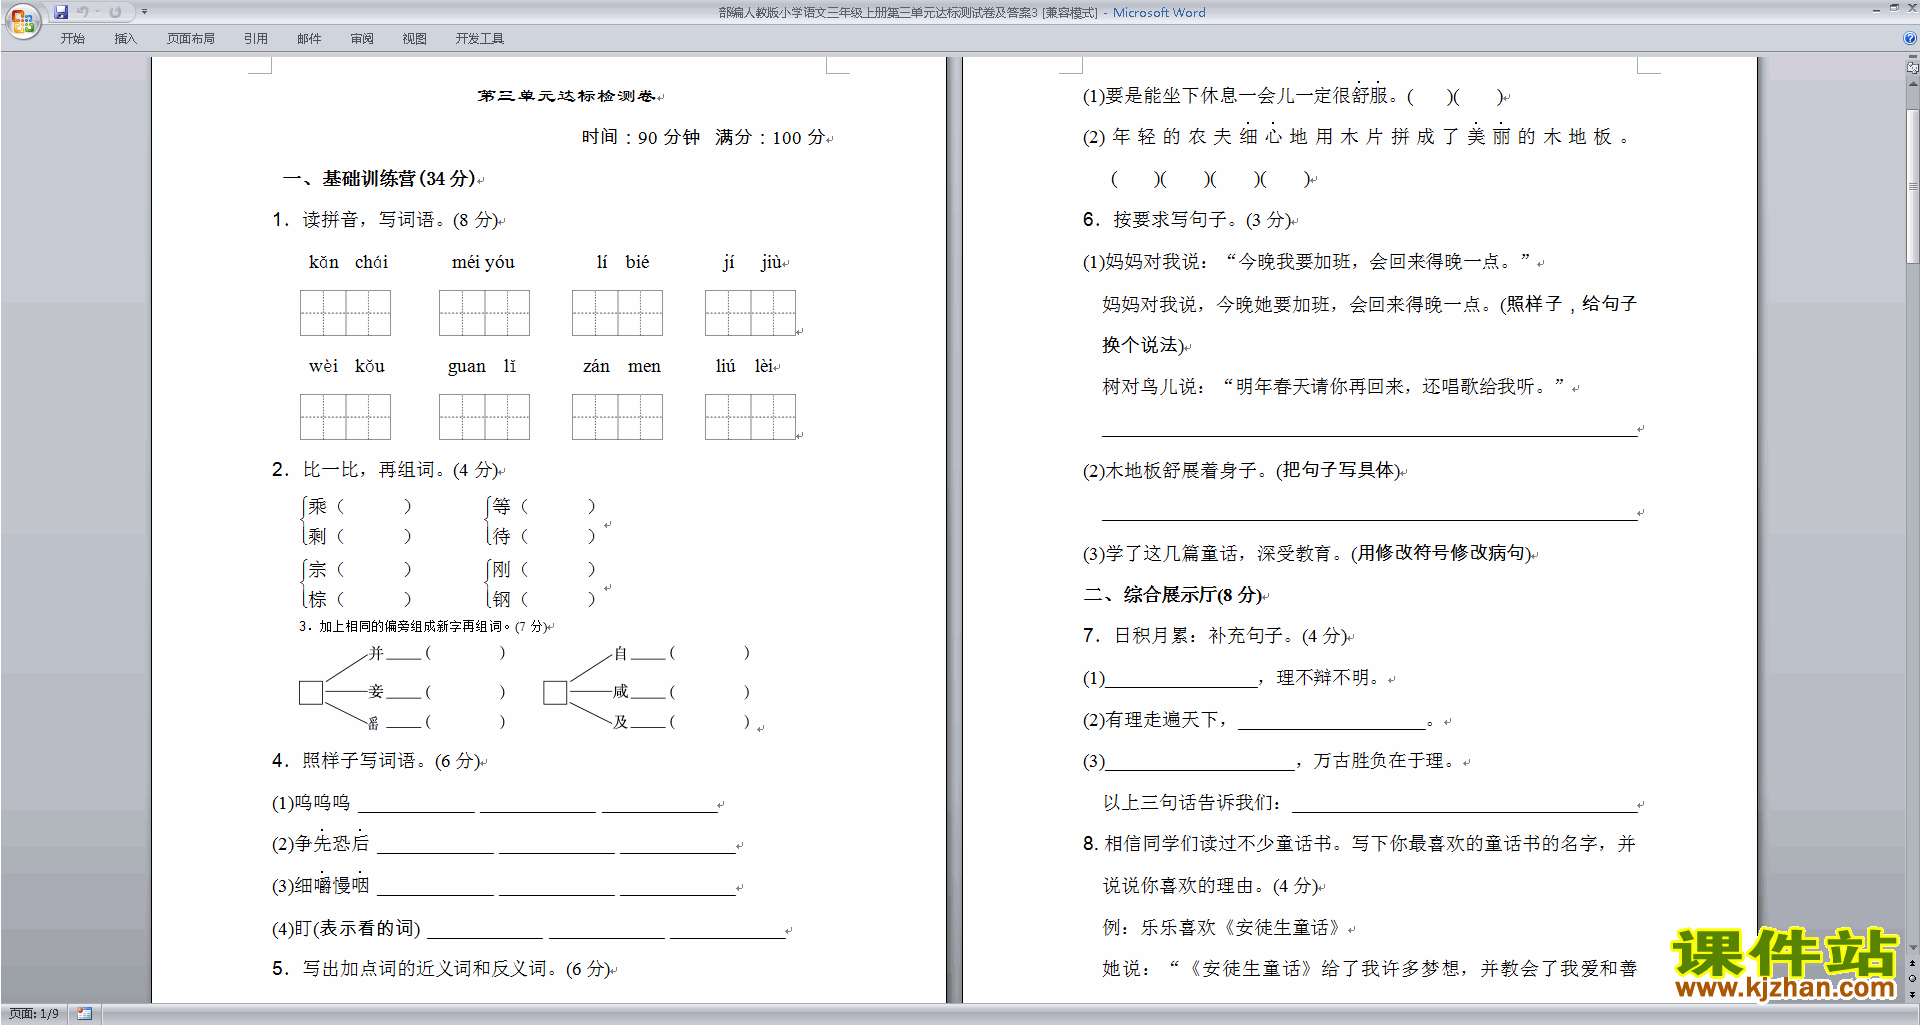The width and height of the screenshot is (1920, 1025).
Task: Click the pinyin text méi yóu
Action: click(x=483, y=262)
